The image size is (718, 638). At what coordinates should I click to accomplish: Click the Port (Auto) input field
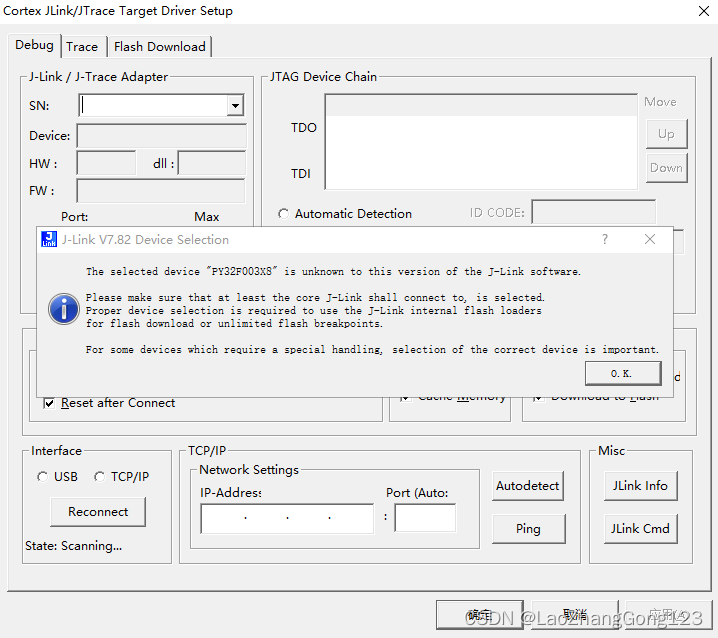[425, 518]
